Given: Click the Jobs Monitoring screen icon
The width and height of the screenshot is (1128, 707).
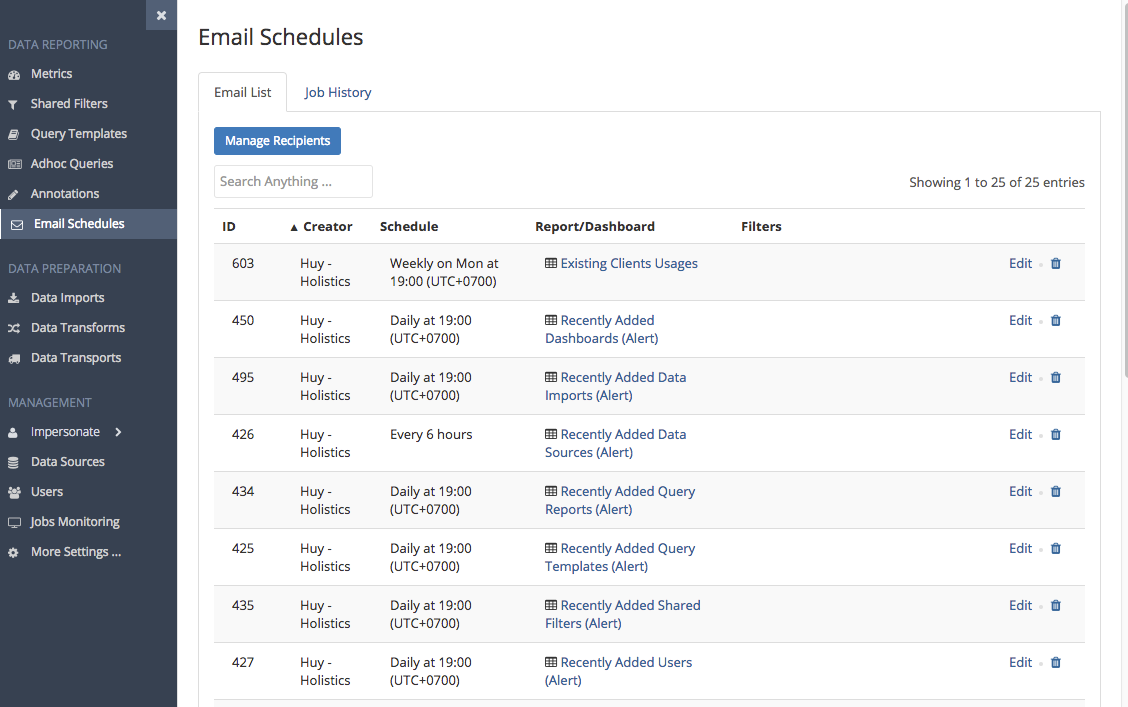Looking at the screenshot, I should click(x=14, y=521).
